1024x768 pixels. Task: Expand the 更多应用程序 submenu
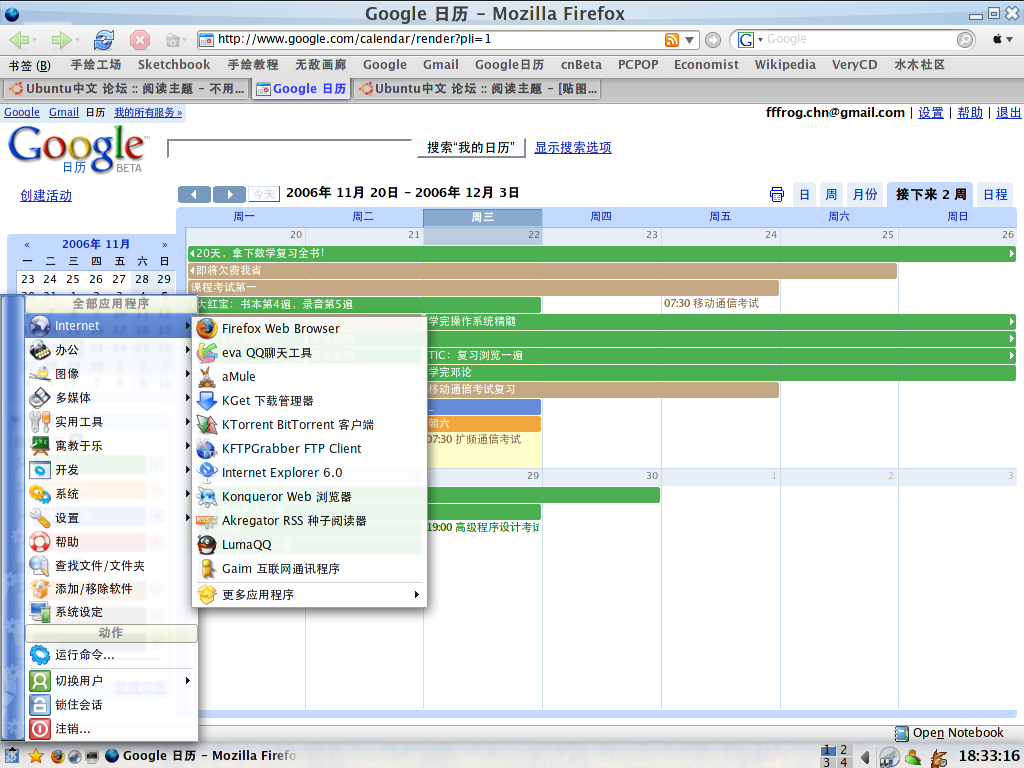309,594
